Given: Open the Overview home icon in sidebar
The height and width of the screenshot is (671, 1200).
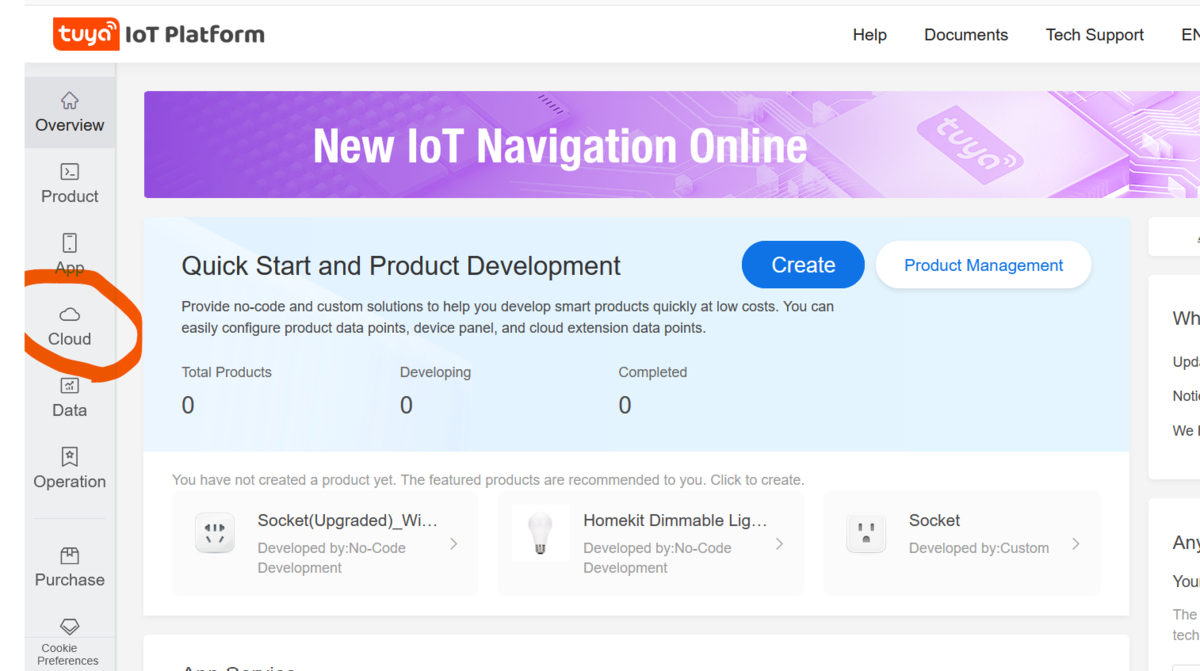Looking at the screenshot, I should (x=69, y=100).
